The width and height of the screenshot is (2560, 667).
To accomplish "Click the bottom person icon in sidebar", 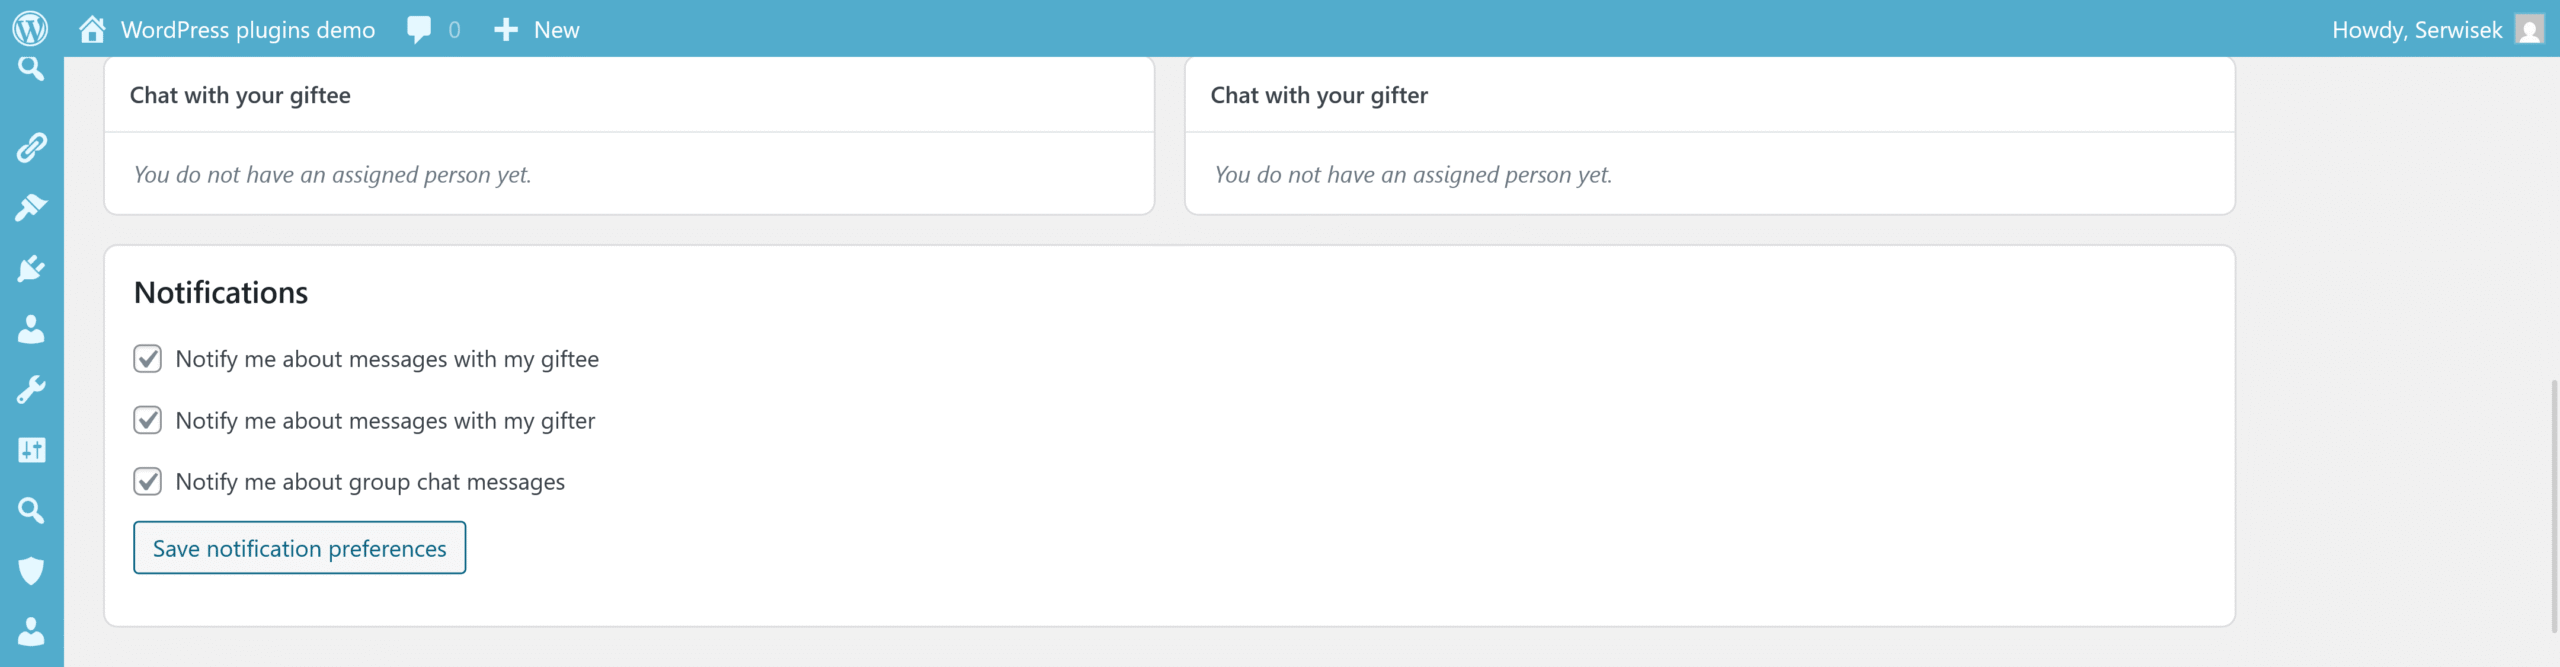I will click(x=31, y=631).
